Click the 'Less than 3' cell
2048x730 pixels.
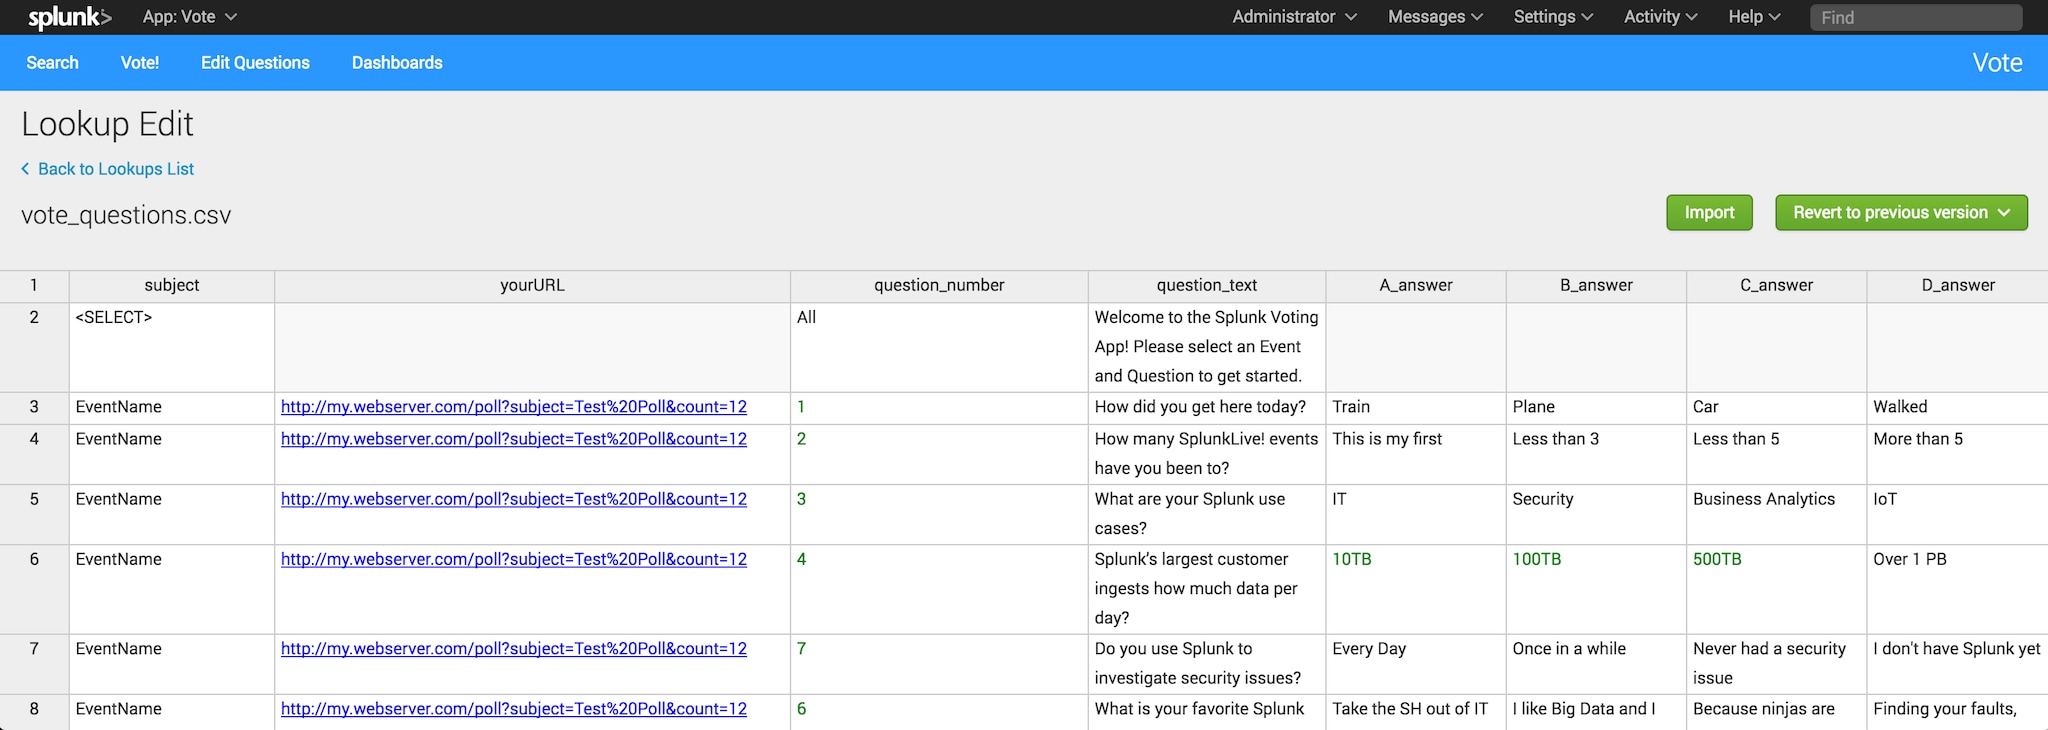(1596, 454)
